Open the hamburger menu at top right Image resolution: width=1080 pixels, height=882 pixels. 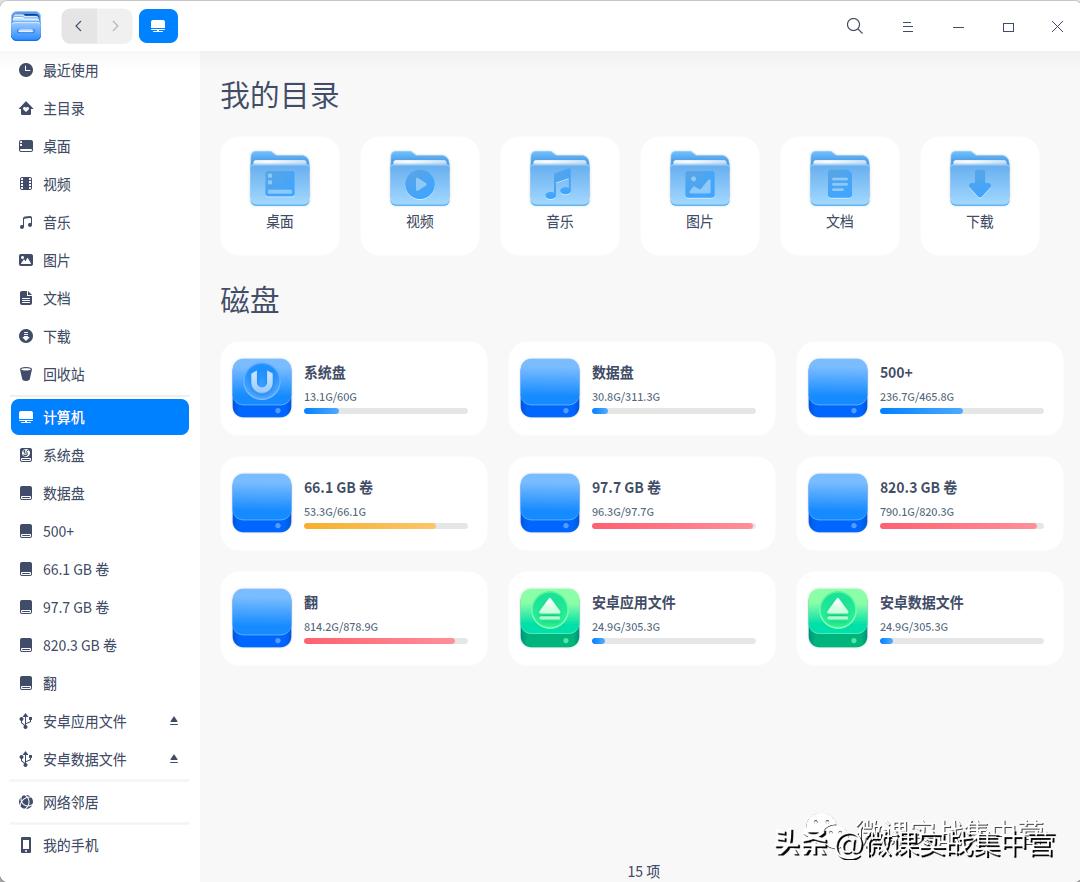(x=907, y=26)
